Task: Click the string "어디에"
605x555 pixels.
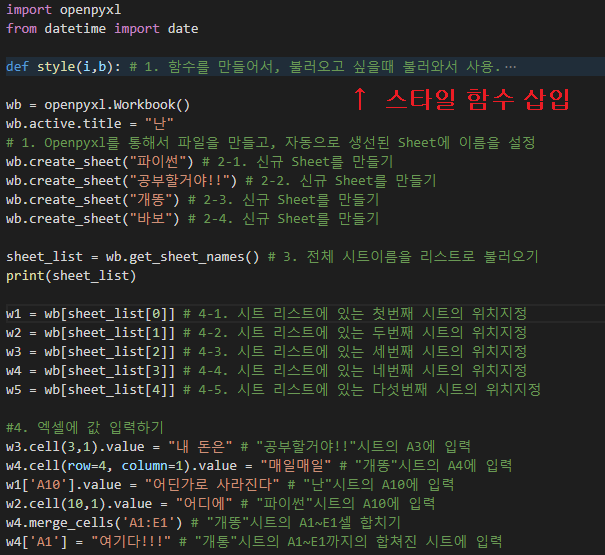Action: pos(204,504)
